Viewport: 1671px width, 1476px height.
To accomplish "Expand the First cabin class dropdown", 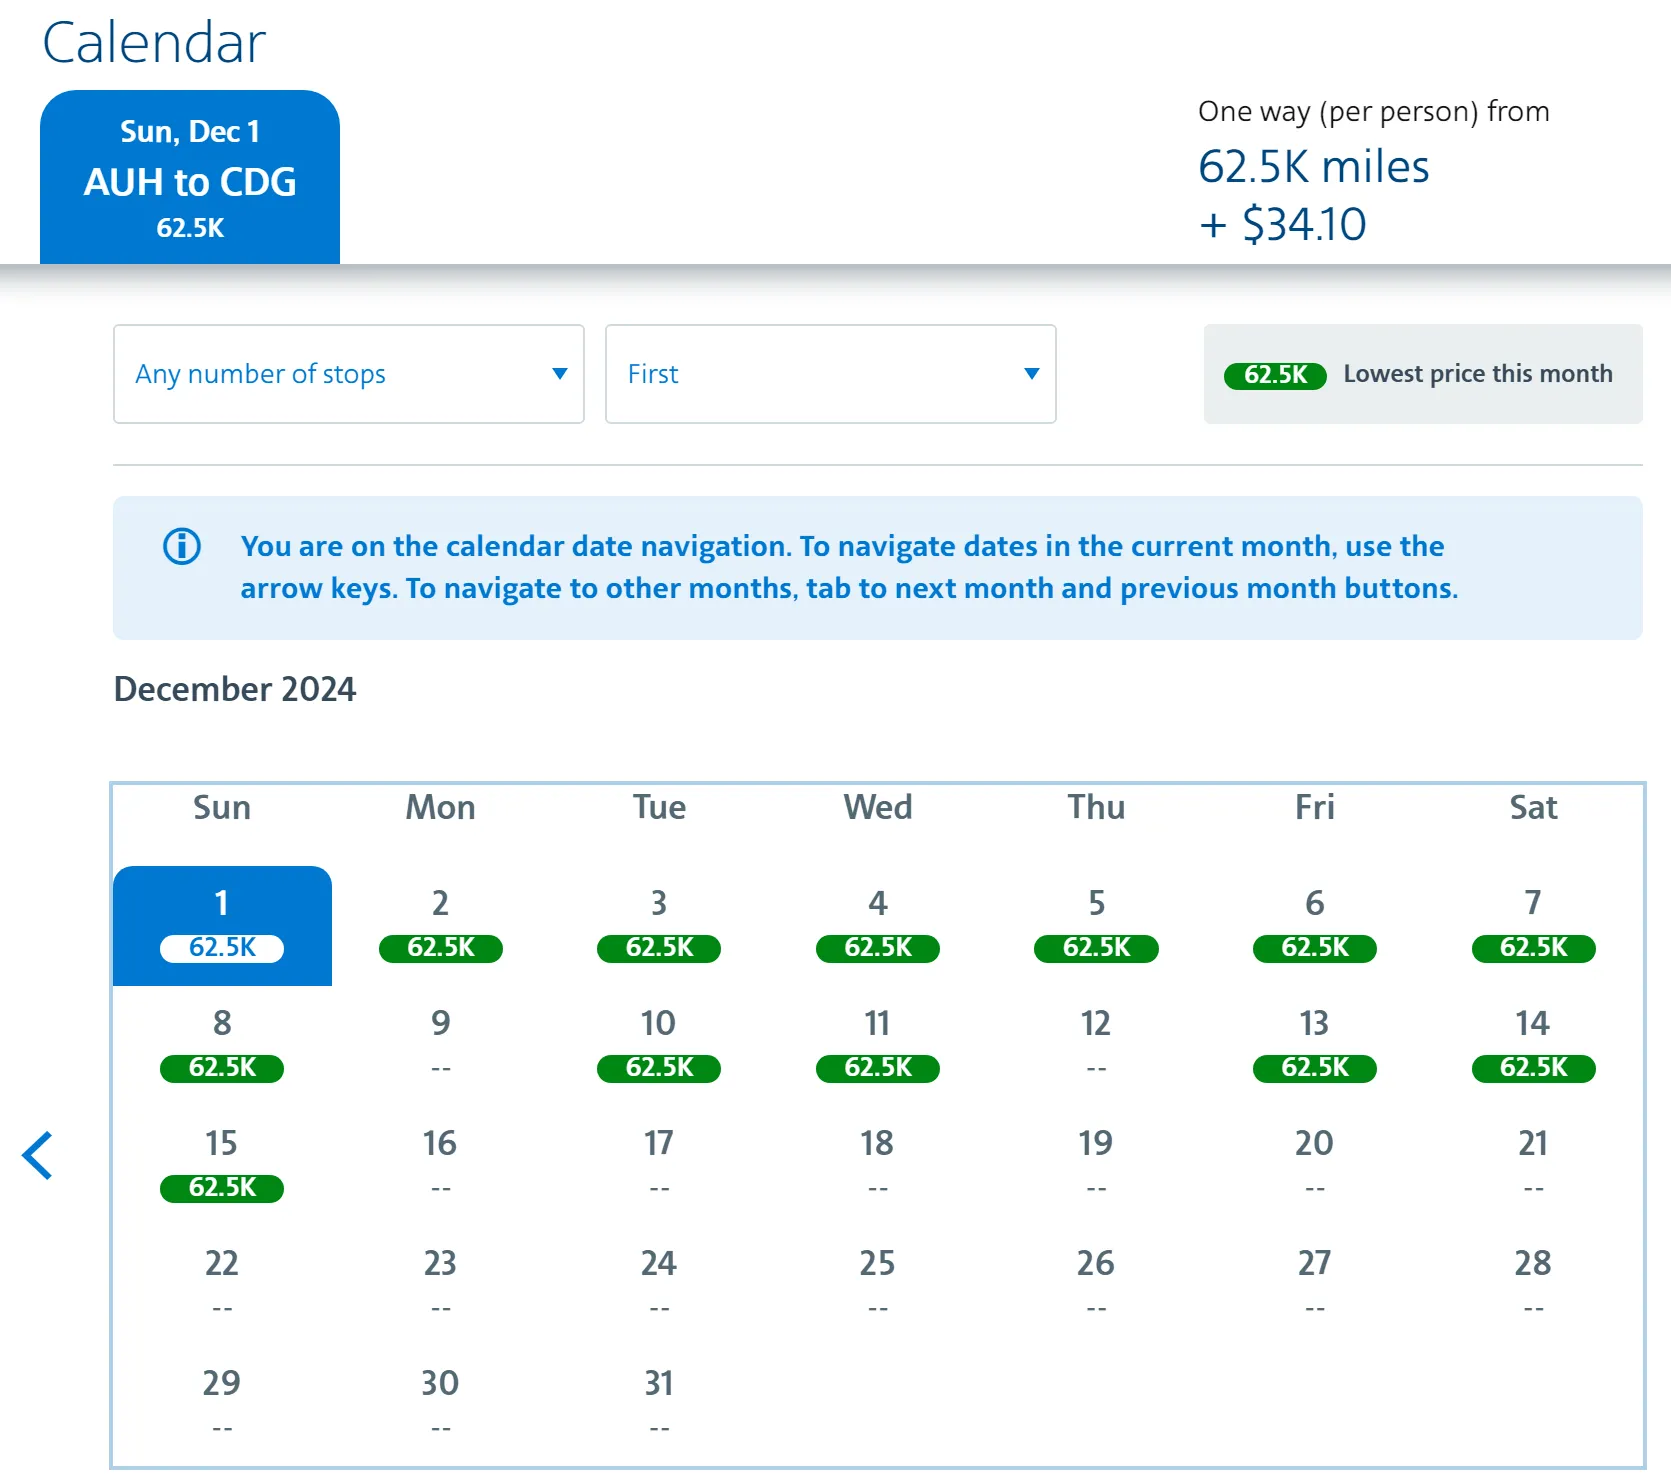I will point(830,374).
